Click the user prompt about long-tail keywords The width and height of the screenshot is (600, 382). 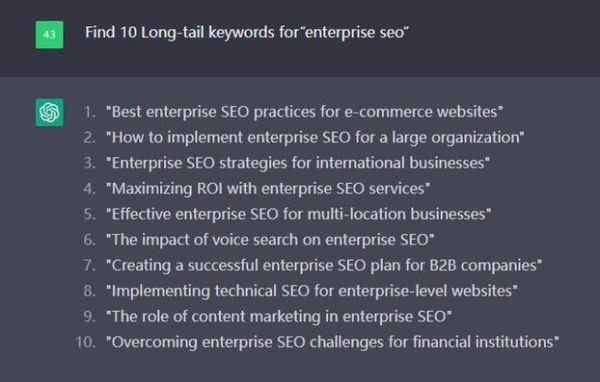point(247,33)
